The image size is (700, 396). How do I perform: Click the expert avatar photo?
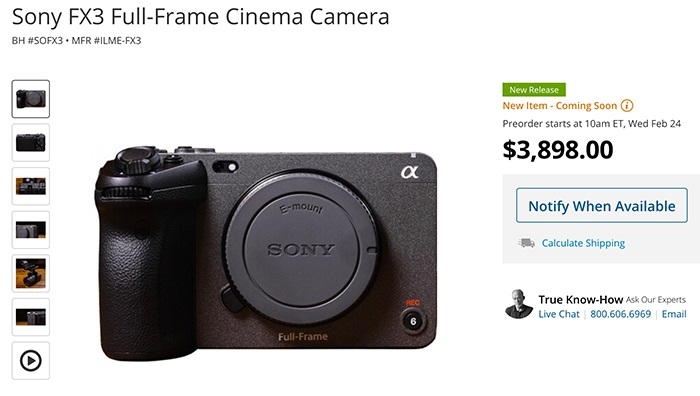519,304
